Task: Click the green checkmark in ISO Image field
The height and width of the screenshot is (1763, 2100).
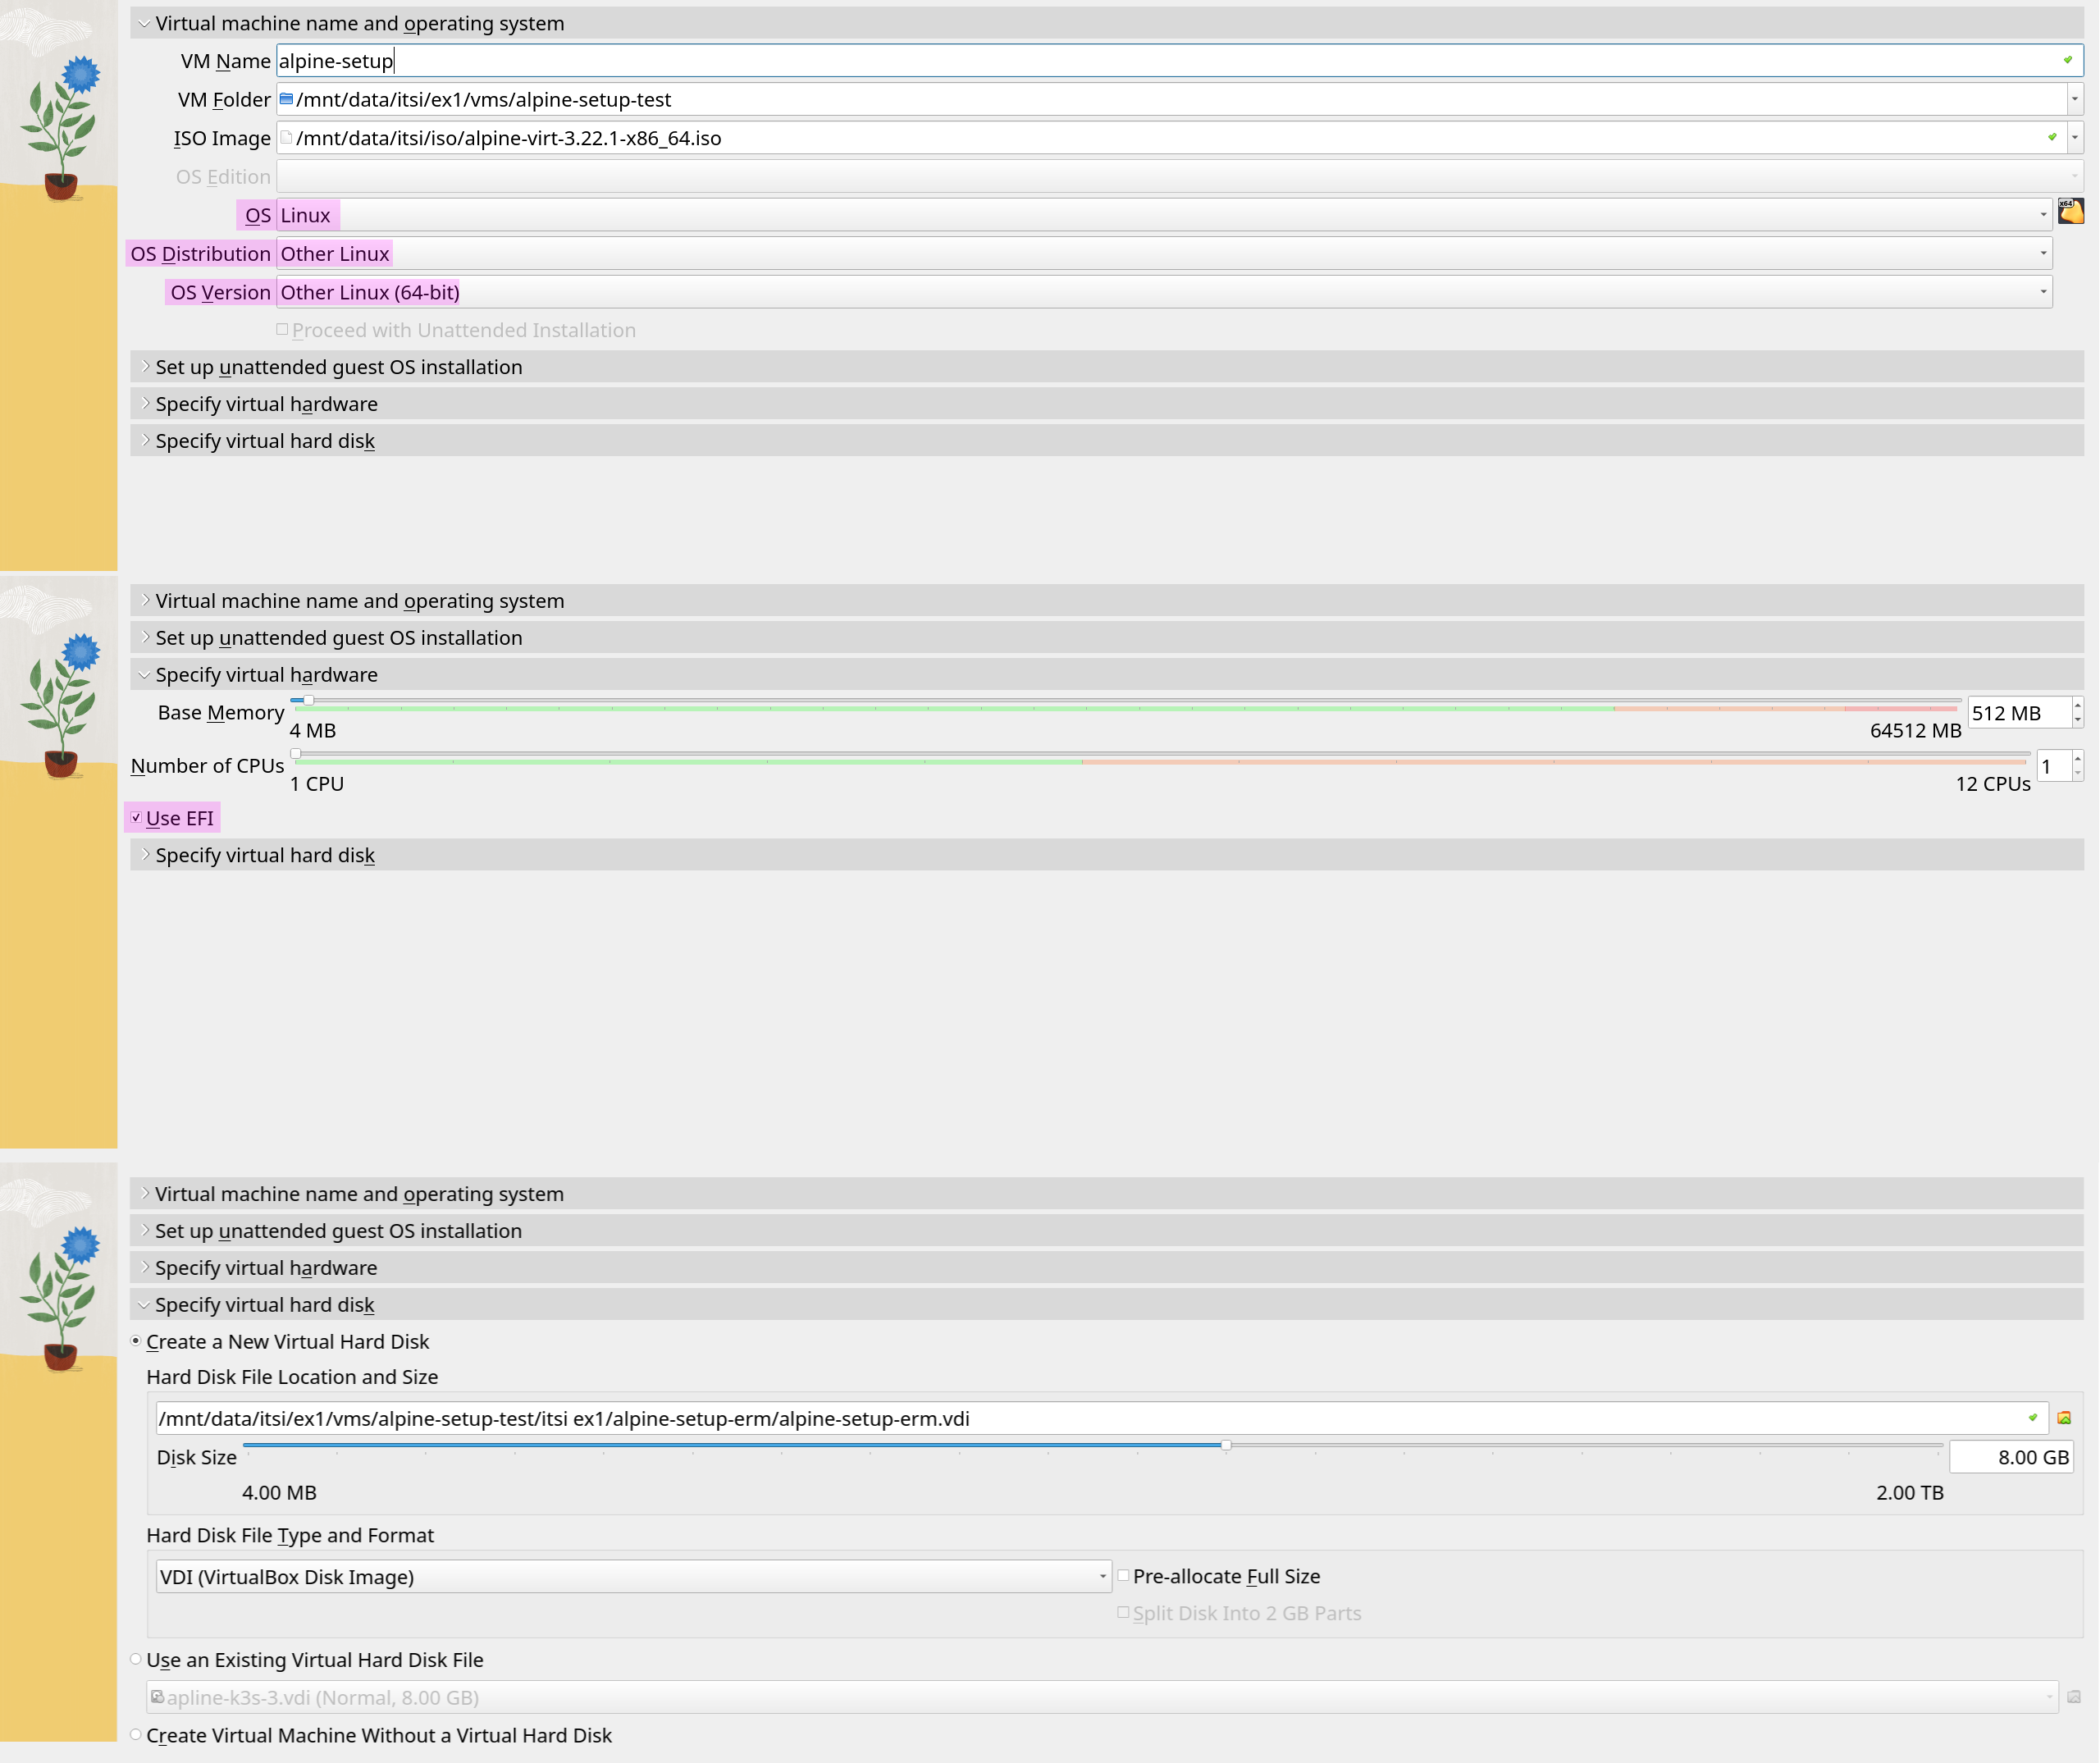Action: pos(2052,138)
